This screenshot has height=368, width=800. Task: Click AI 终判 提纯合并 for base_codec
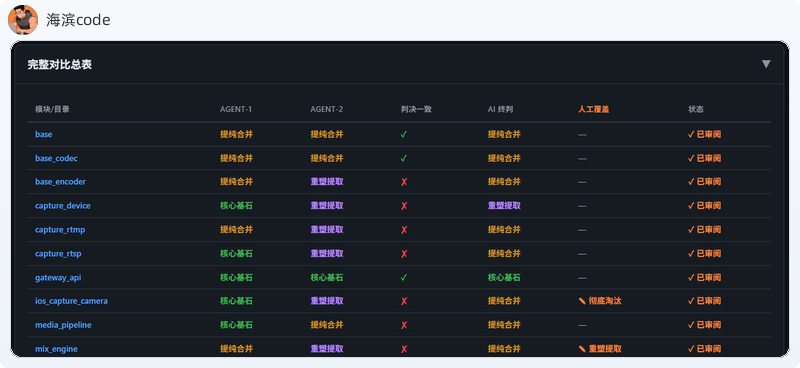(x=504, y=158)
